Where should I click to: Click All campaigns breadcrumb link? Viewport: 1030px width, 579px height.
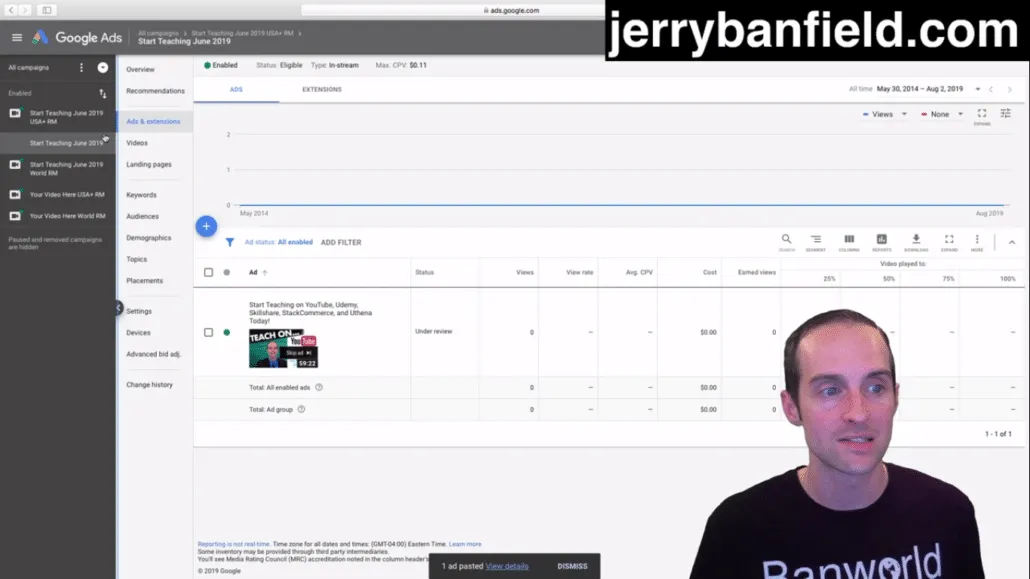pos(158,33)
